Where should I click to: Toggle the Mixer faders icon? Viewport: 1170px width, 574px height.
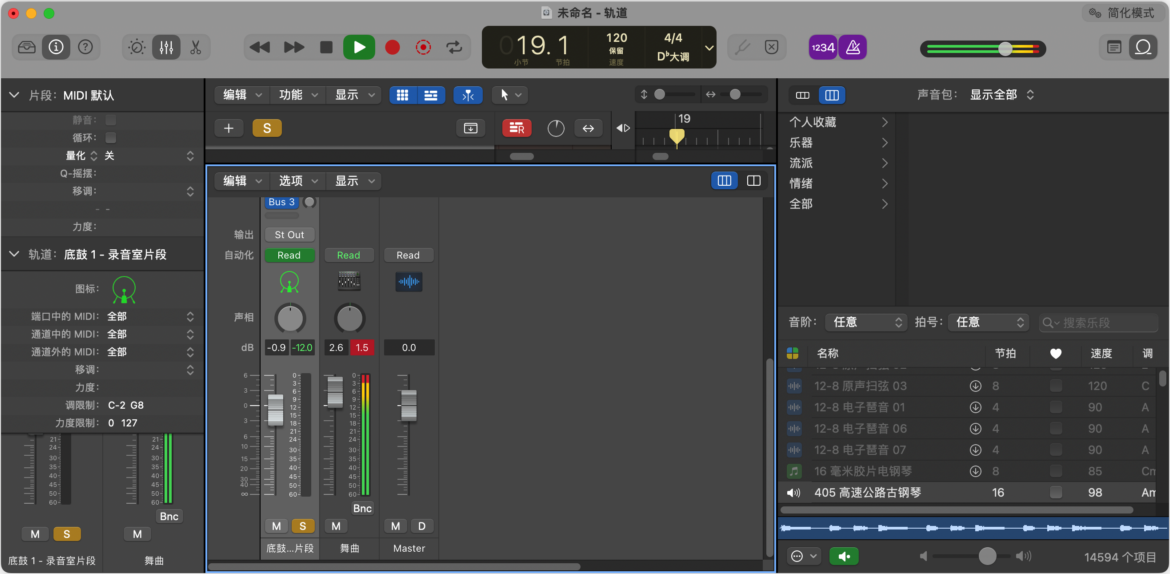166,47
